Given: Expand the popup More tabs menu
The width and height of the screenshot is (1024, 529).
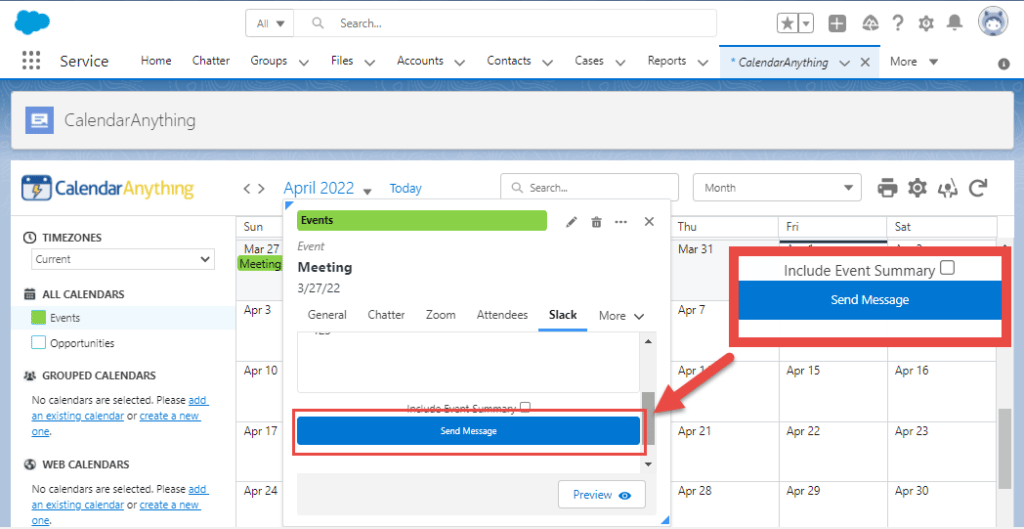Looking at the screenshot, I should click(622, 315).
